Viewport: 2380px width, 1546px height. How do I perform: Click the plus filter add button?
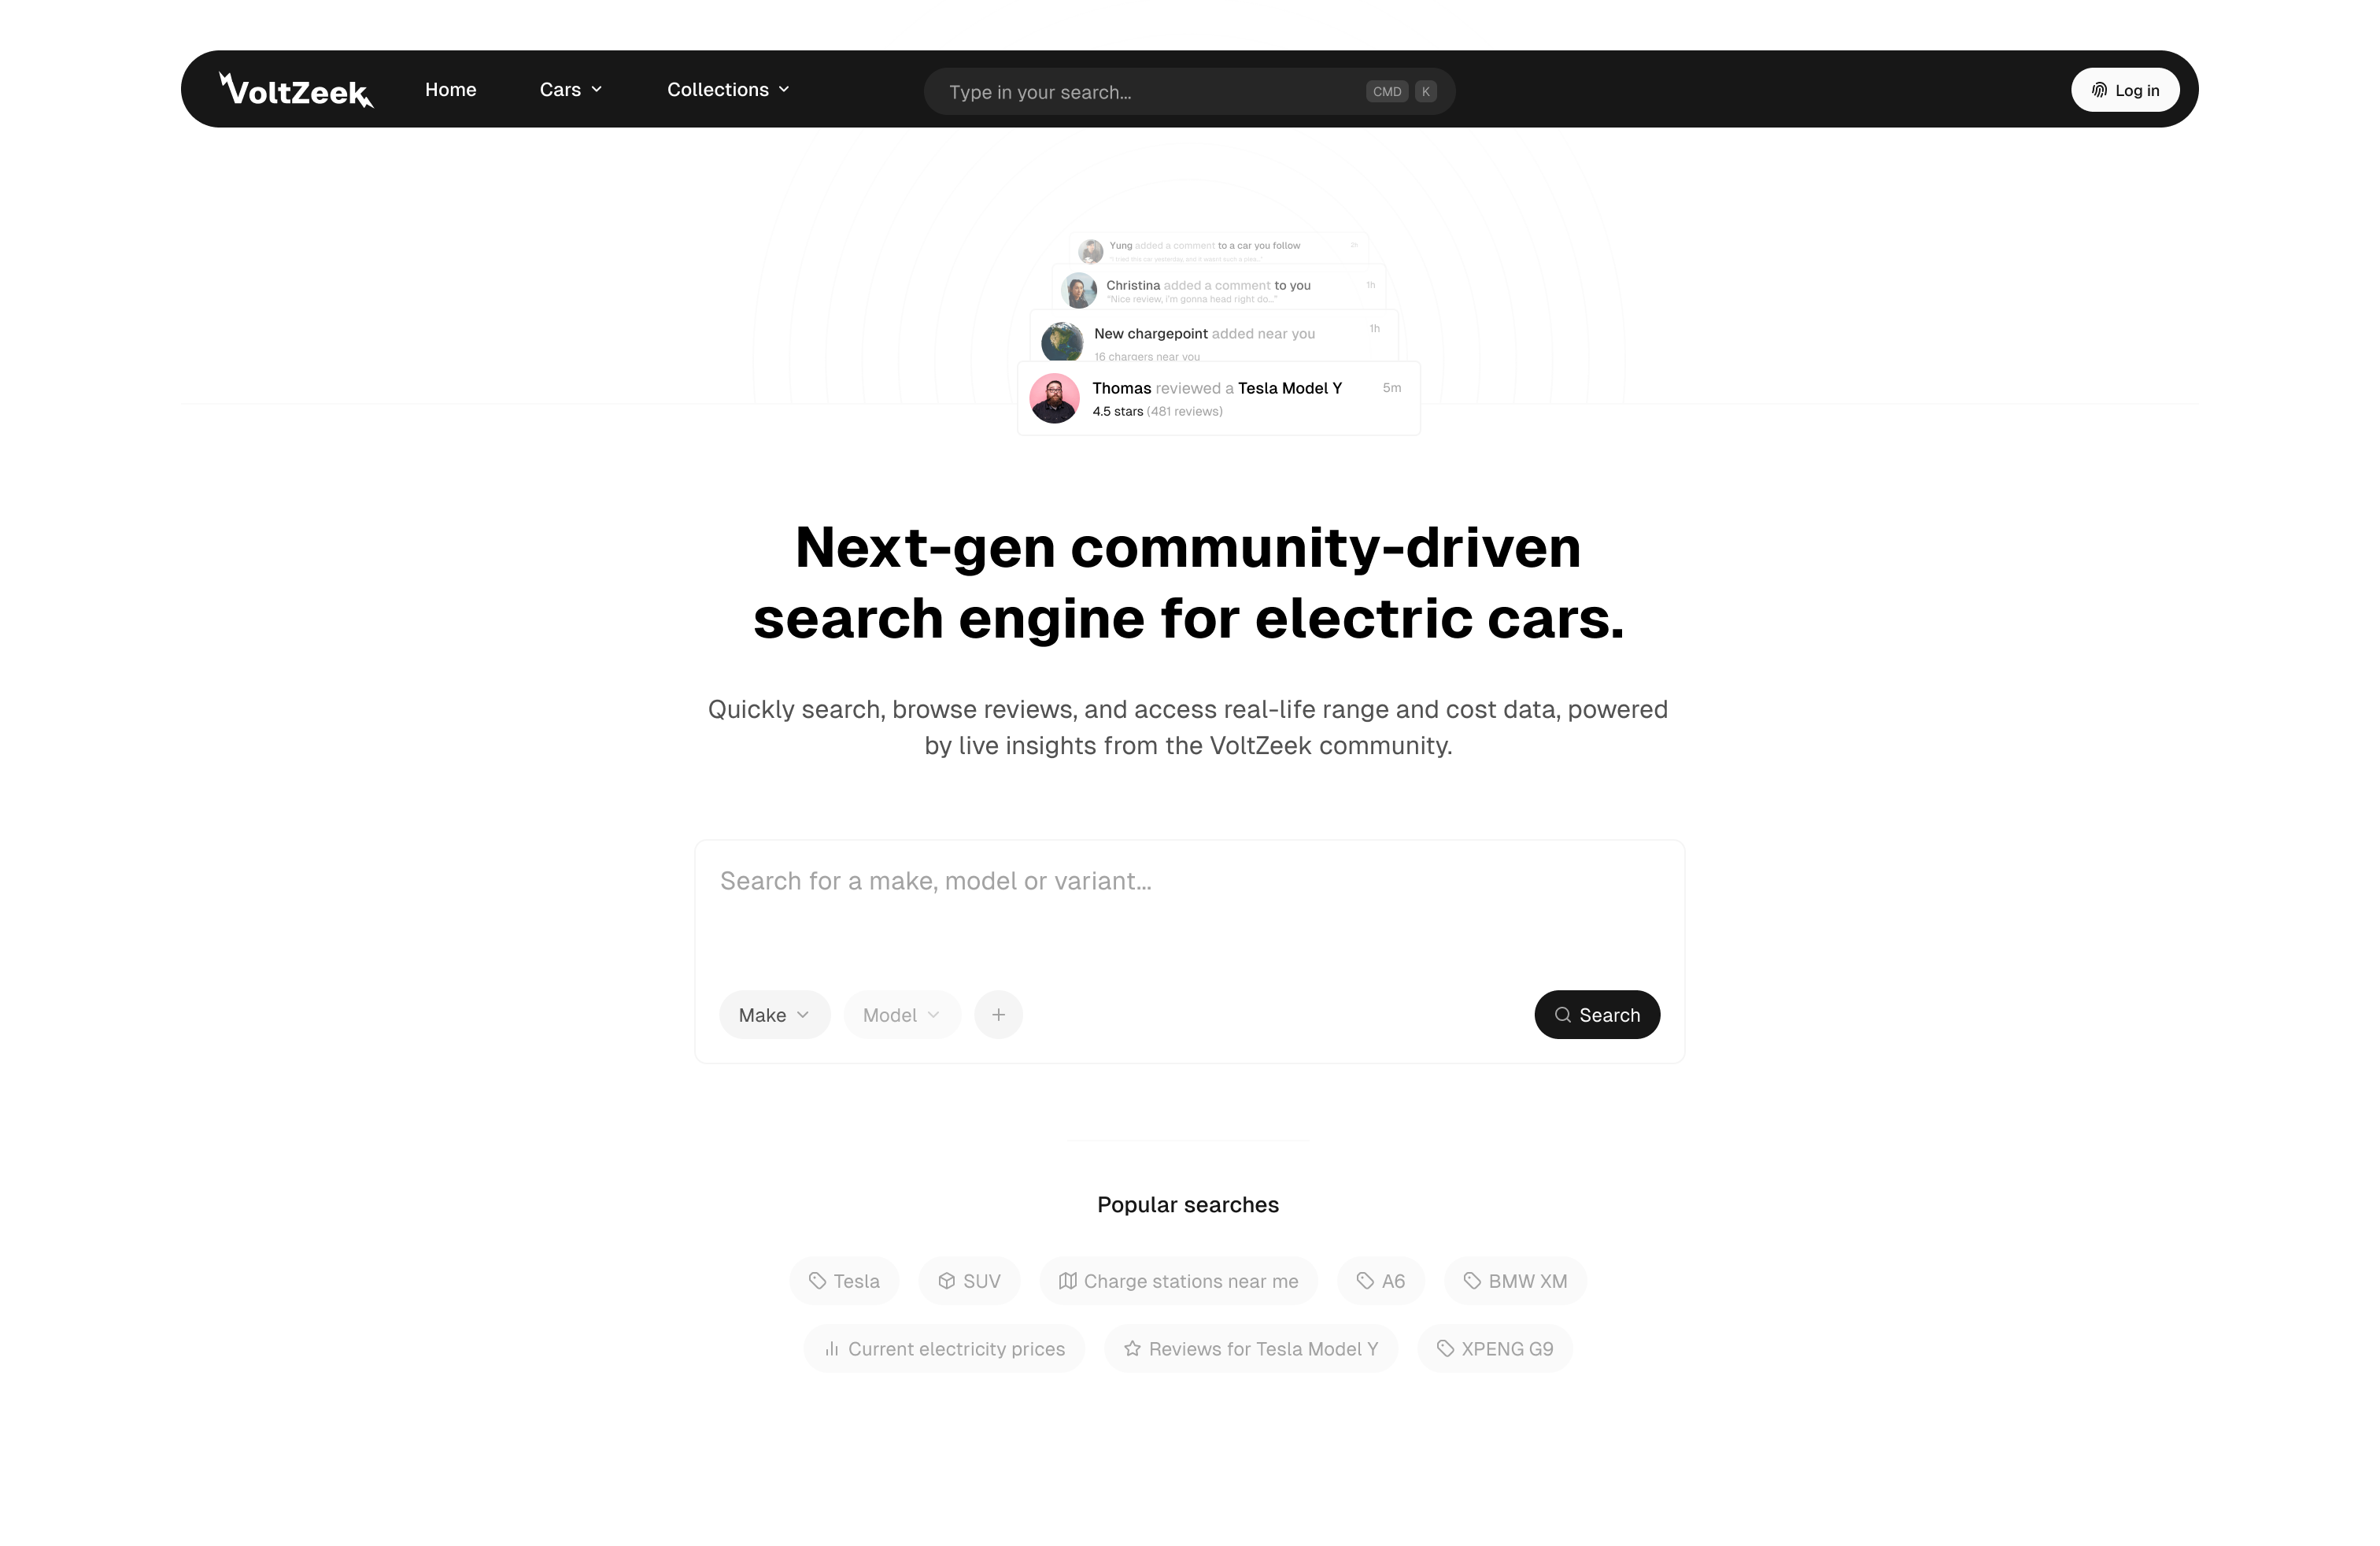point(997,1015)
